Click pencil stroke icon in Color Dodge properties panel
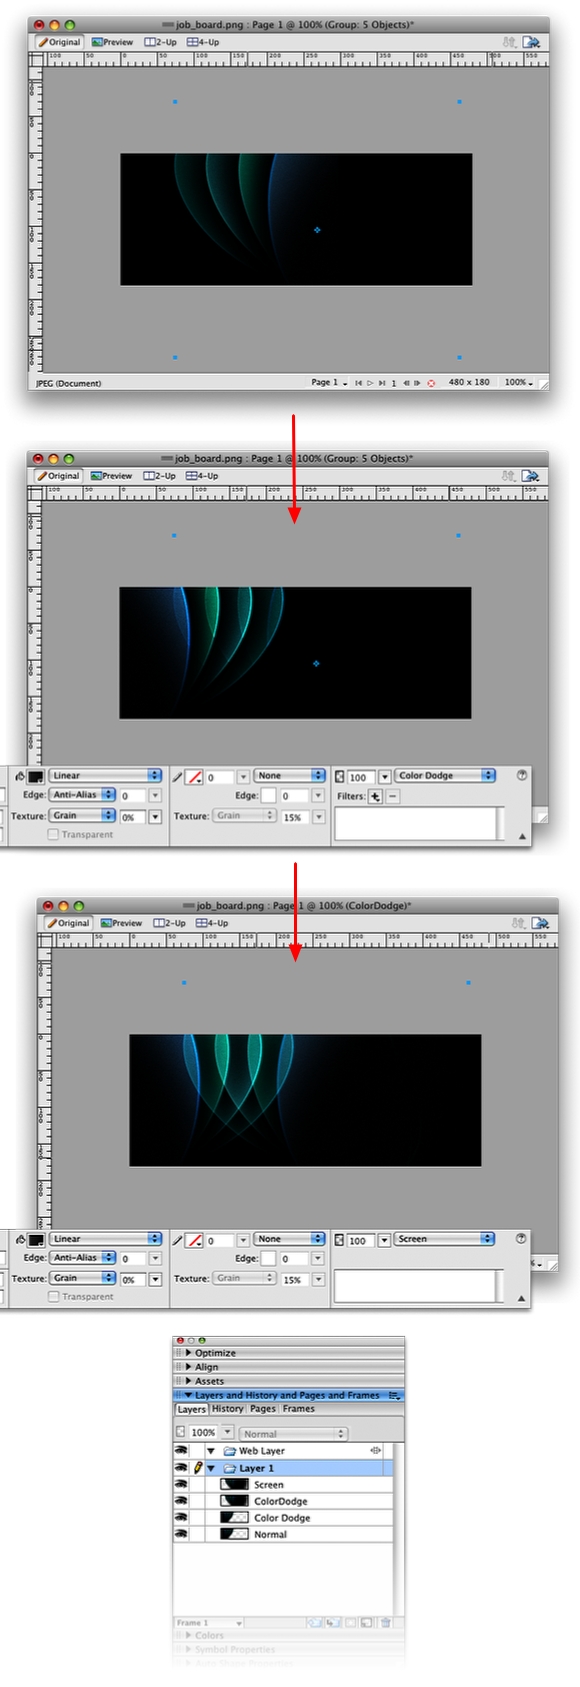The height and width of the screenshot is (1687, 580). pos(178,776)
